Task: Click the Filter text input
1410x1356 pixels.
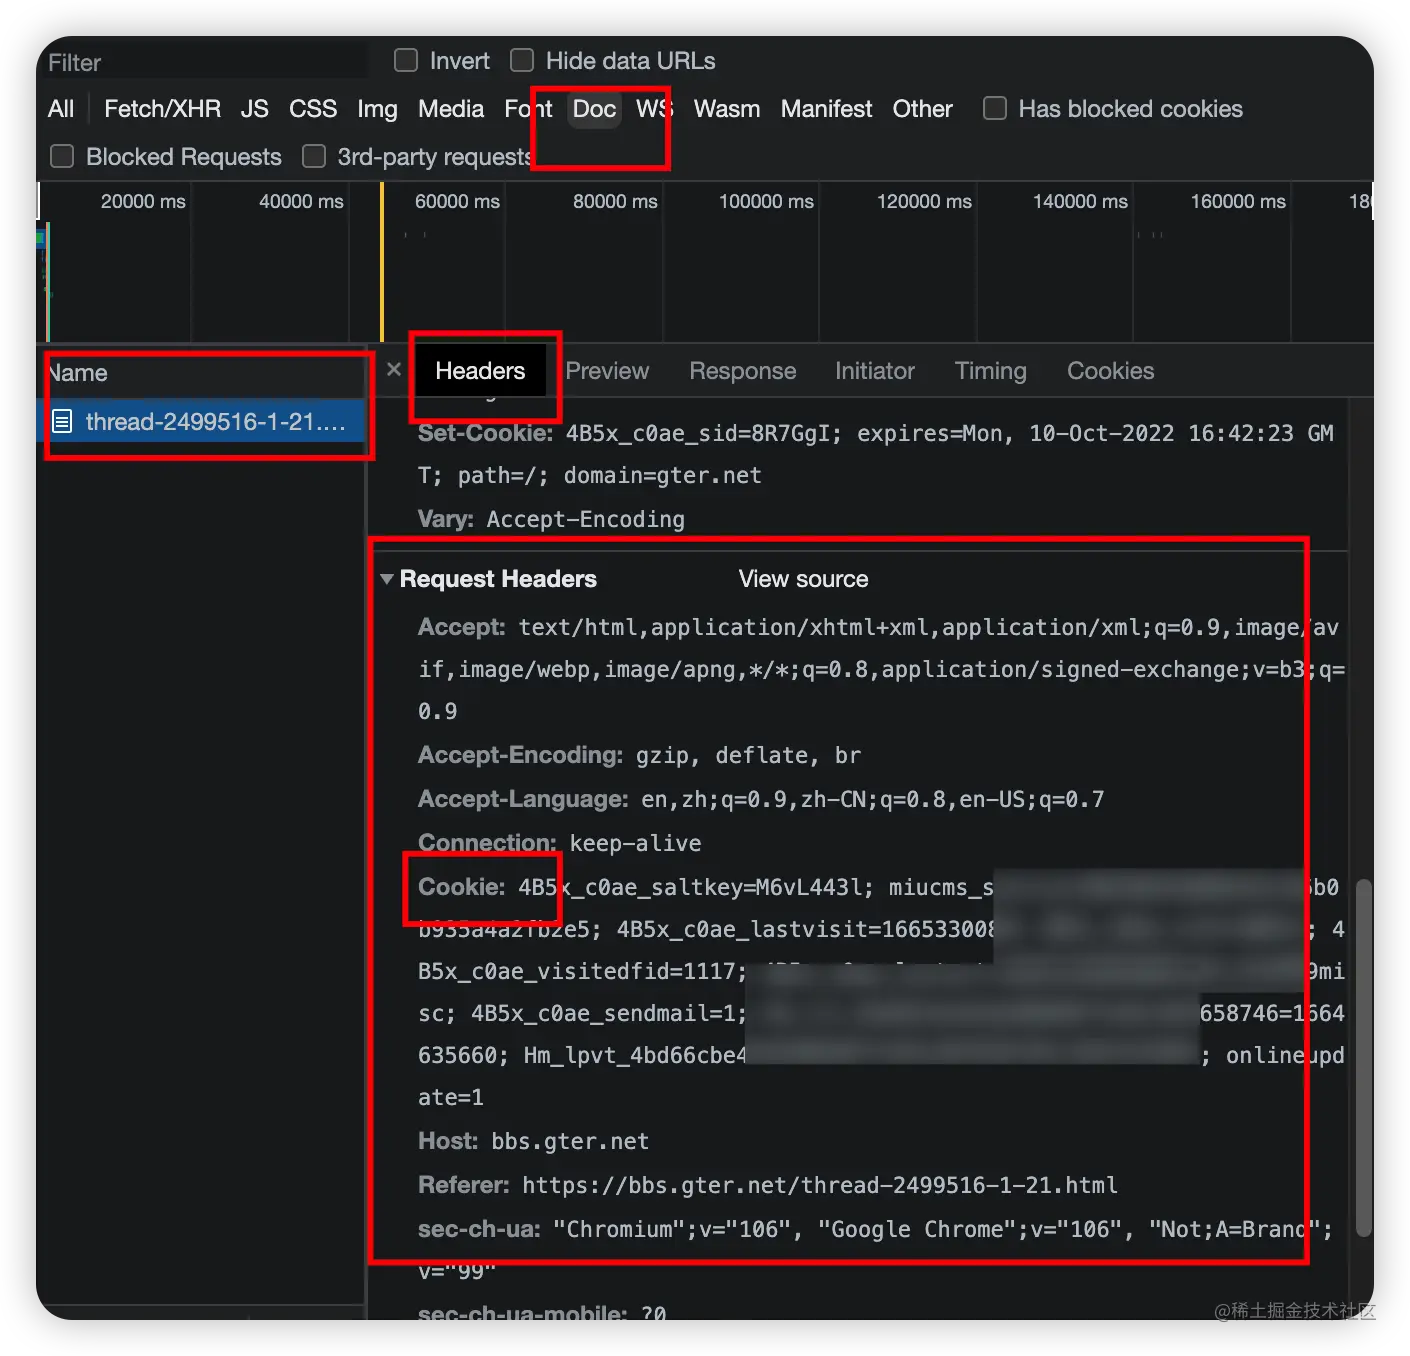Action: (205, 62)
